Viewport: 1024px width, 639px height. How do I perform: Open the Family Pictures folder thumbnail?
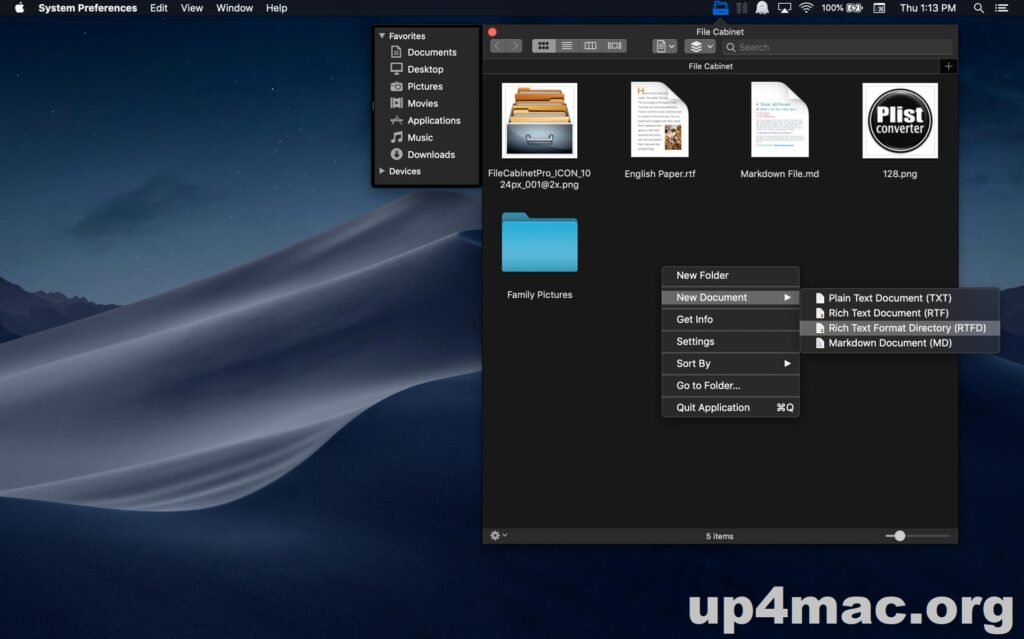[x=539, y=243]
